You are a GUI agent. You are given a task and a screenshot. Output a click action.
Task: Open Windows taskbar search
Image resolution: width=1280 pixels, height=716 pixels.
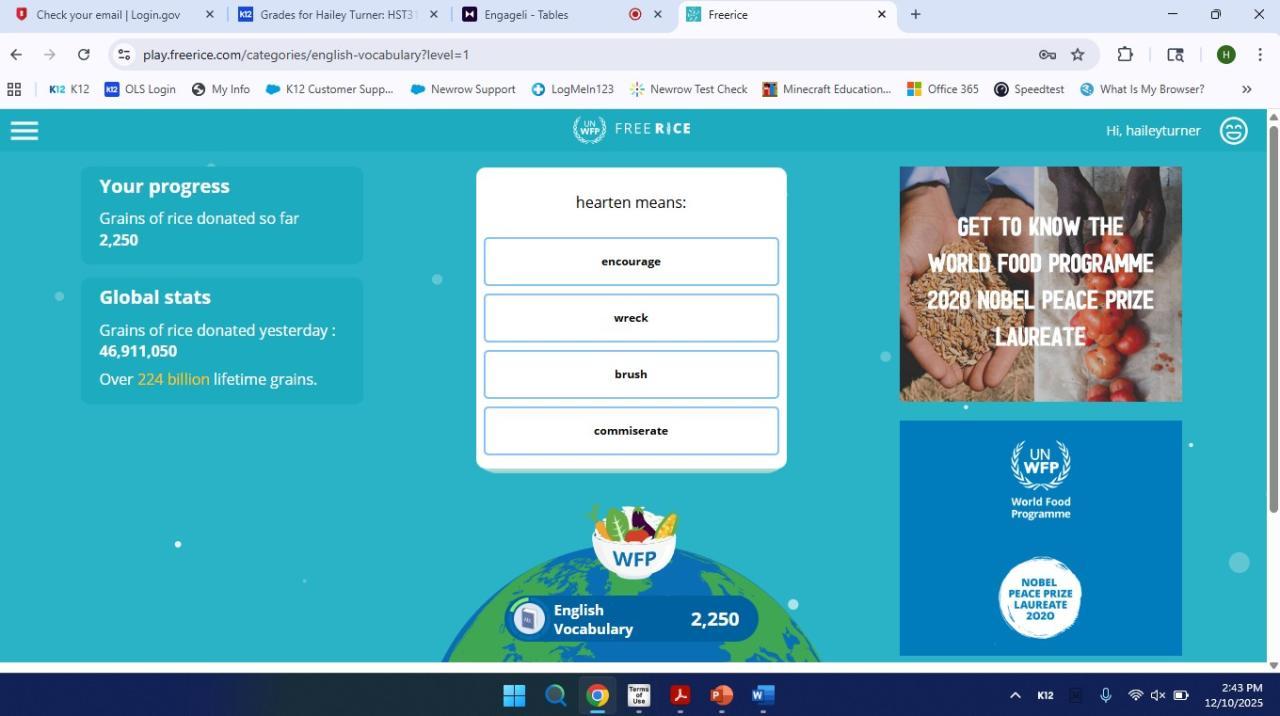[x=556, y=695]
